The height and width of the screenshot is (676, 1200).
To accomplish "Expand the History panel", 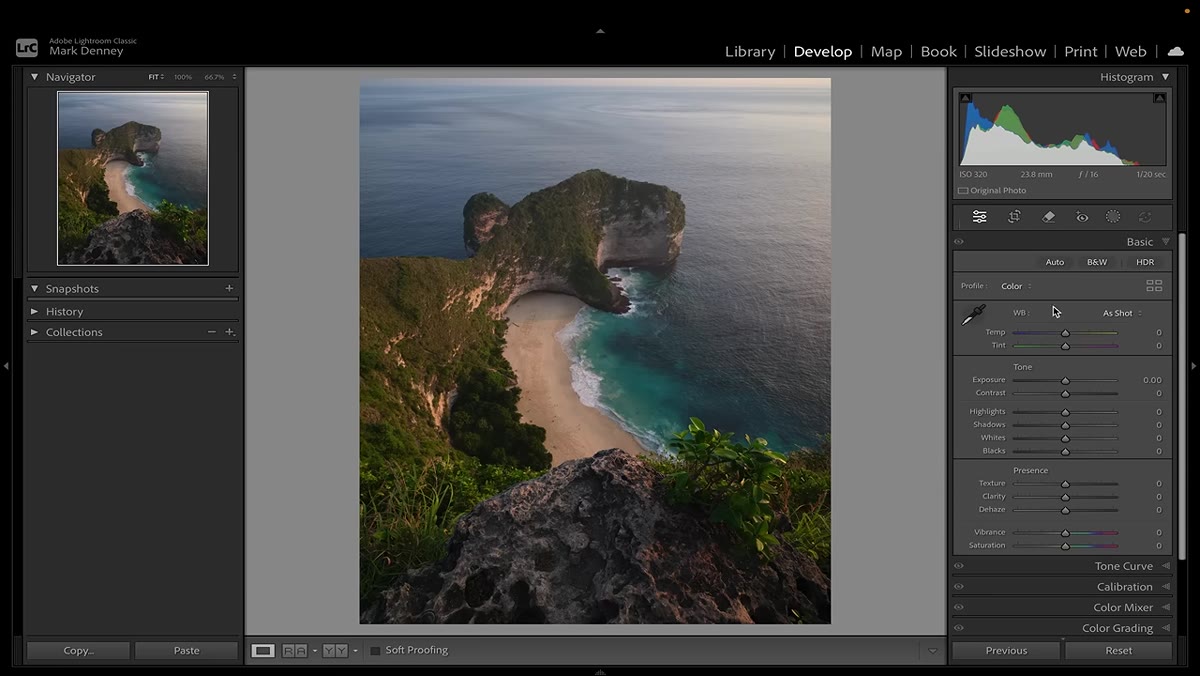I will [35, 311].
